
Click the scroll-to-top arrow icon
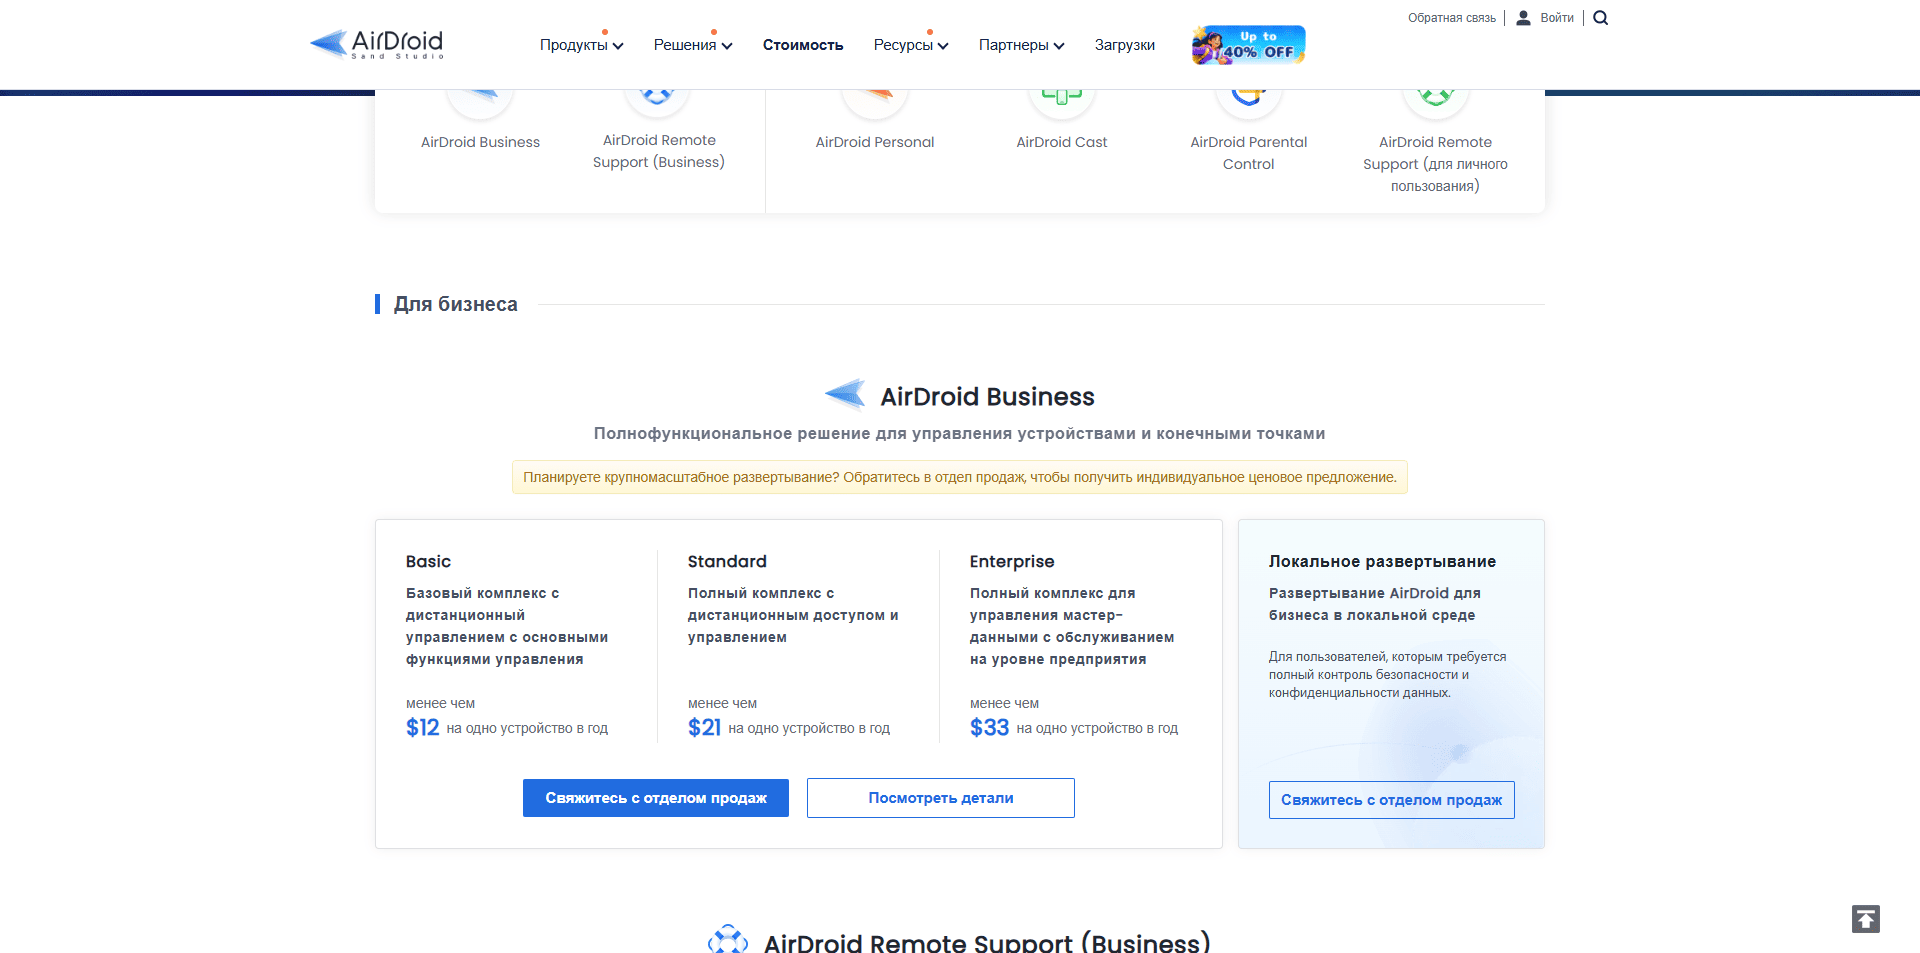[1866, 919]
